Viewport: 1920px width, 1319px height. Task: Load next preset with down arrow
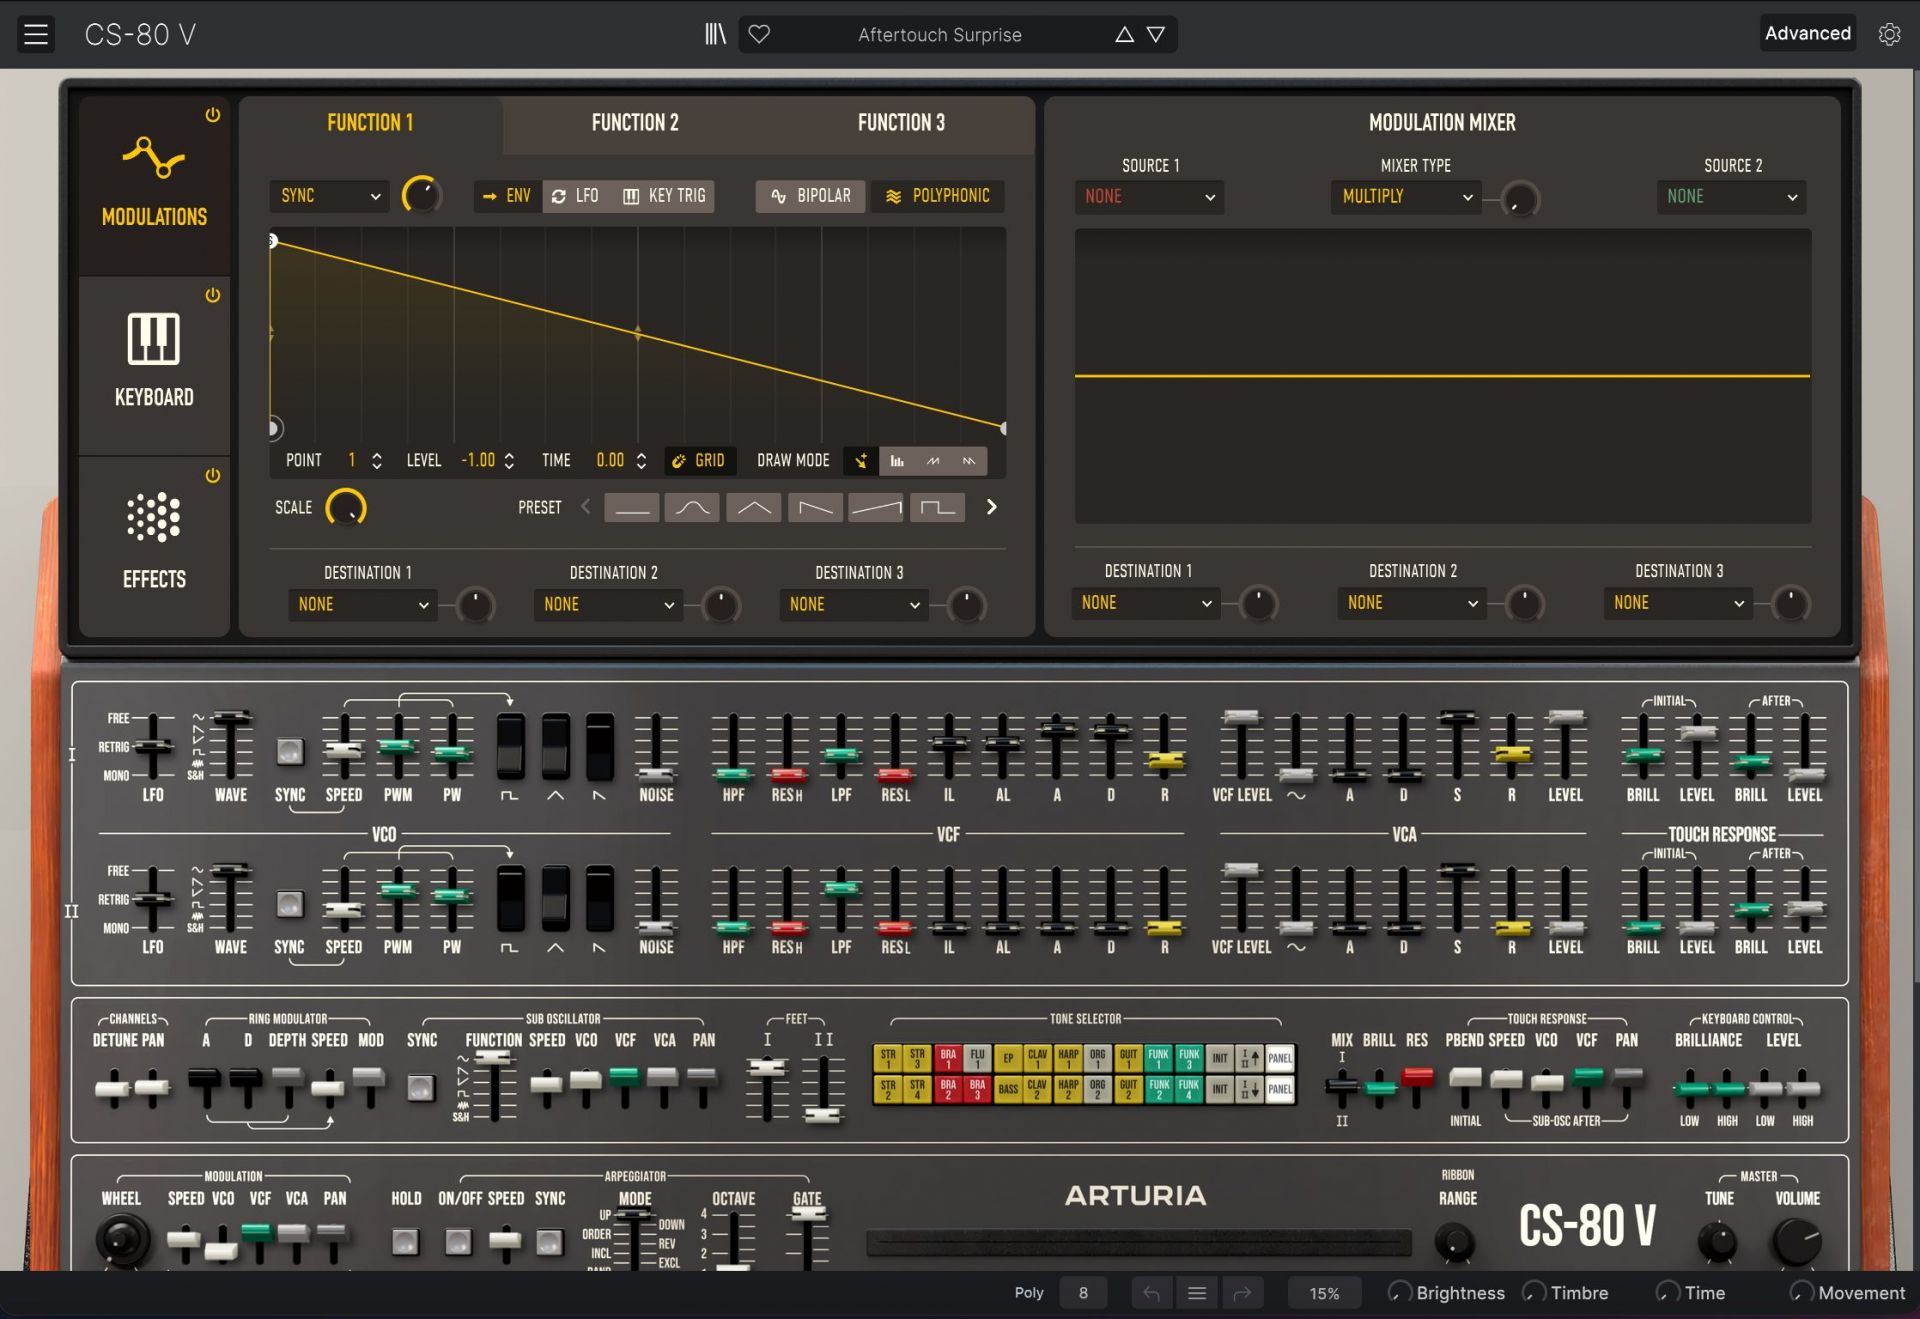(x=1156, y=35)
